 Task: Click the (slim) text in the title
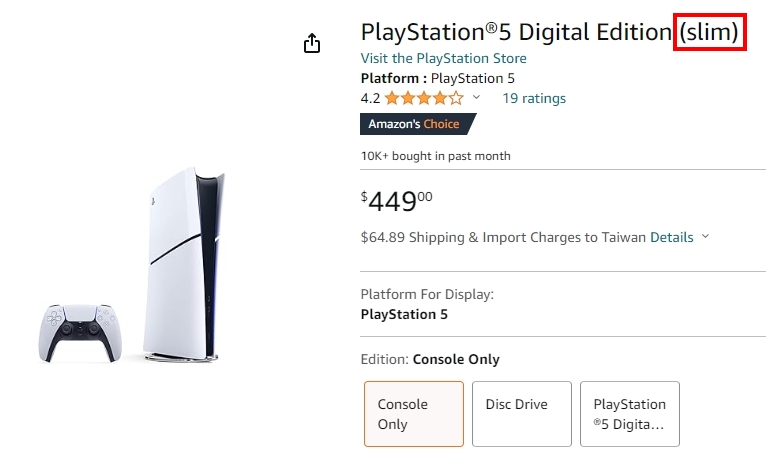[709, 32]
